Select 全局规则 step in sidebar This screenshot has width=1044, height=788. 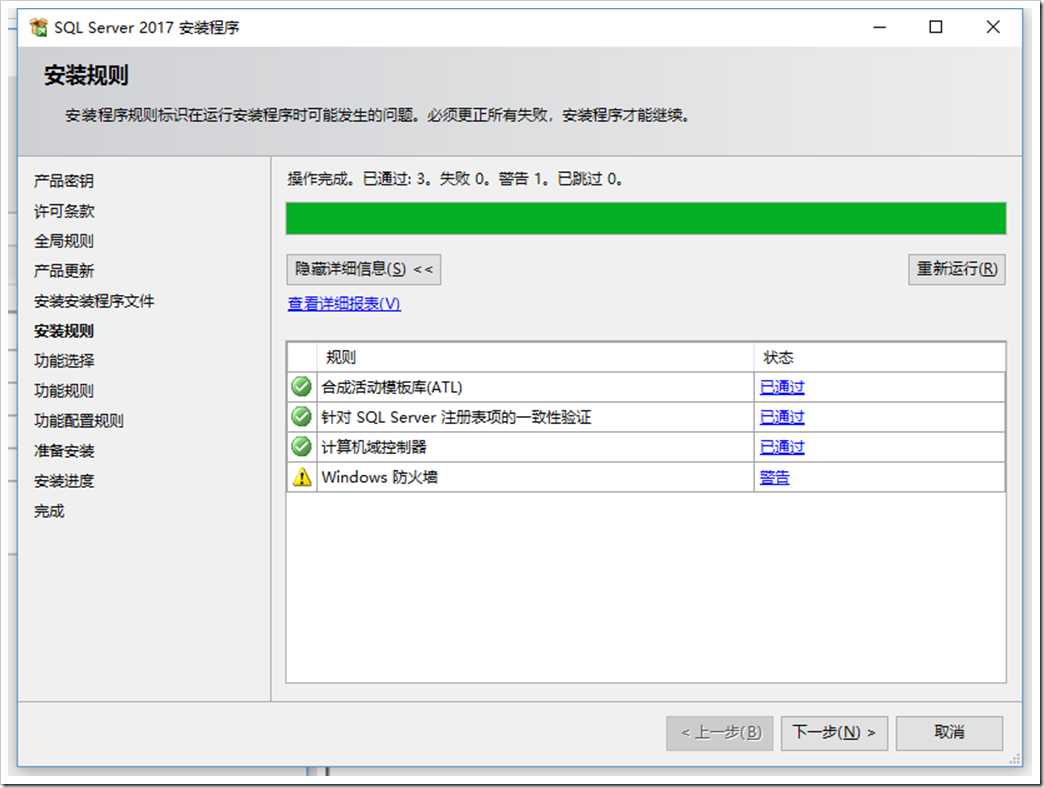coord(64,241)
